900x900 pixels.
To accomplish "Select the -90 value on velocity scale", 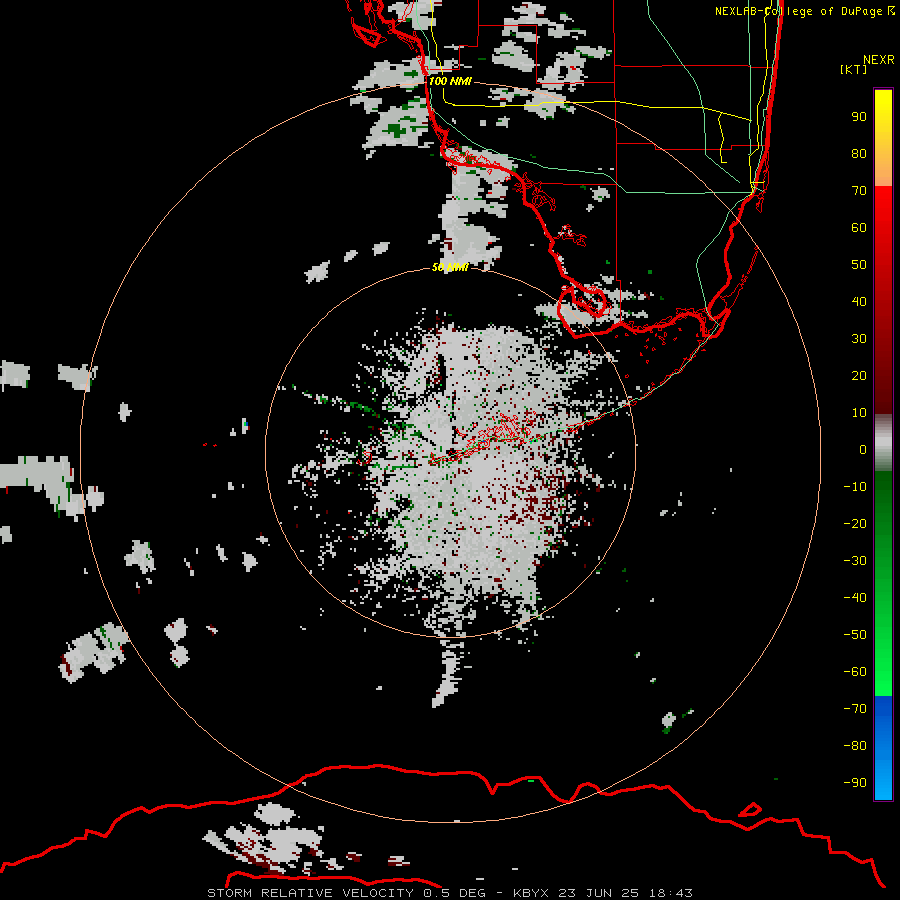I will click(855, 783).
